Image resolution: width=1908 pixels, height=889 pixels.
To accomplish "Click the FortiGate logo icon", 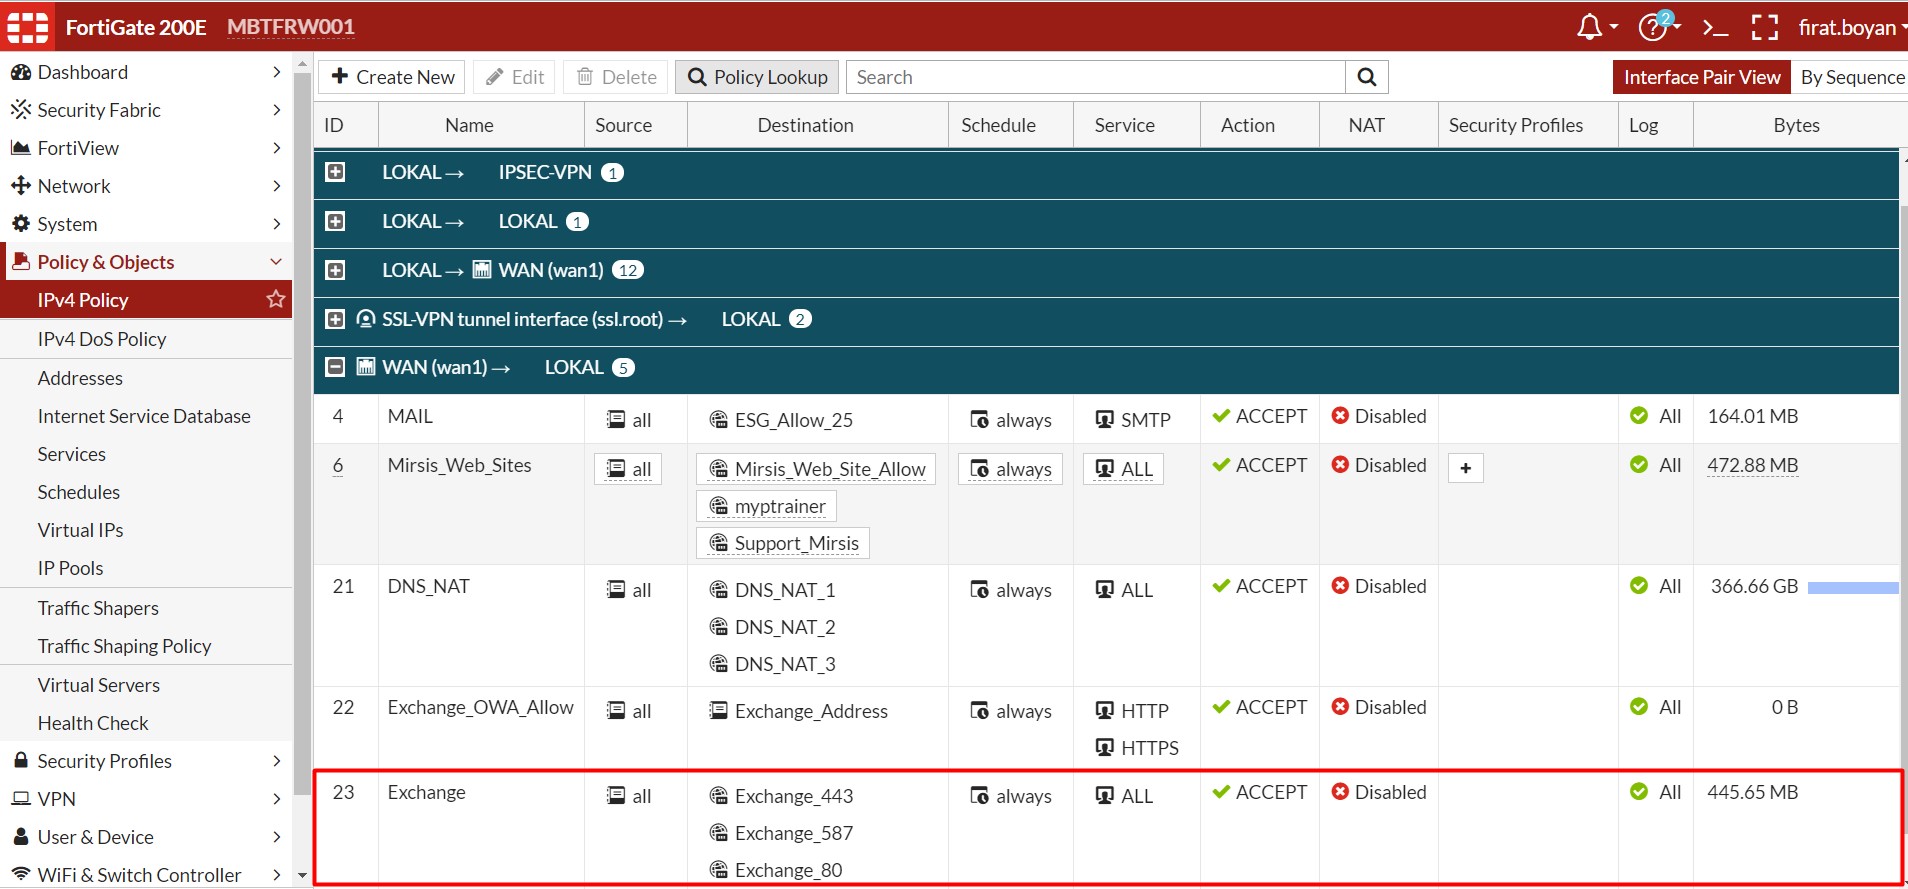I will 28,27.
